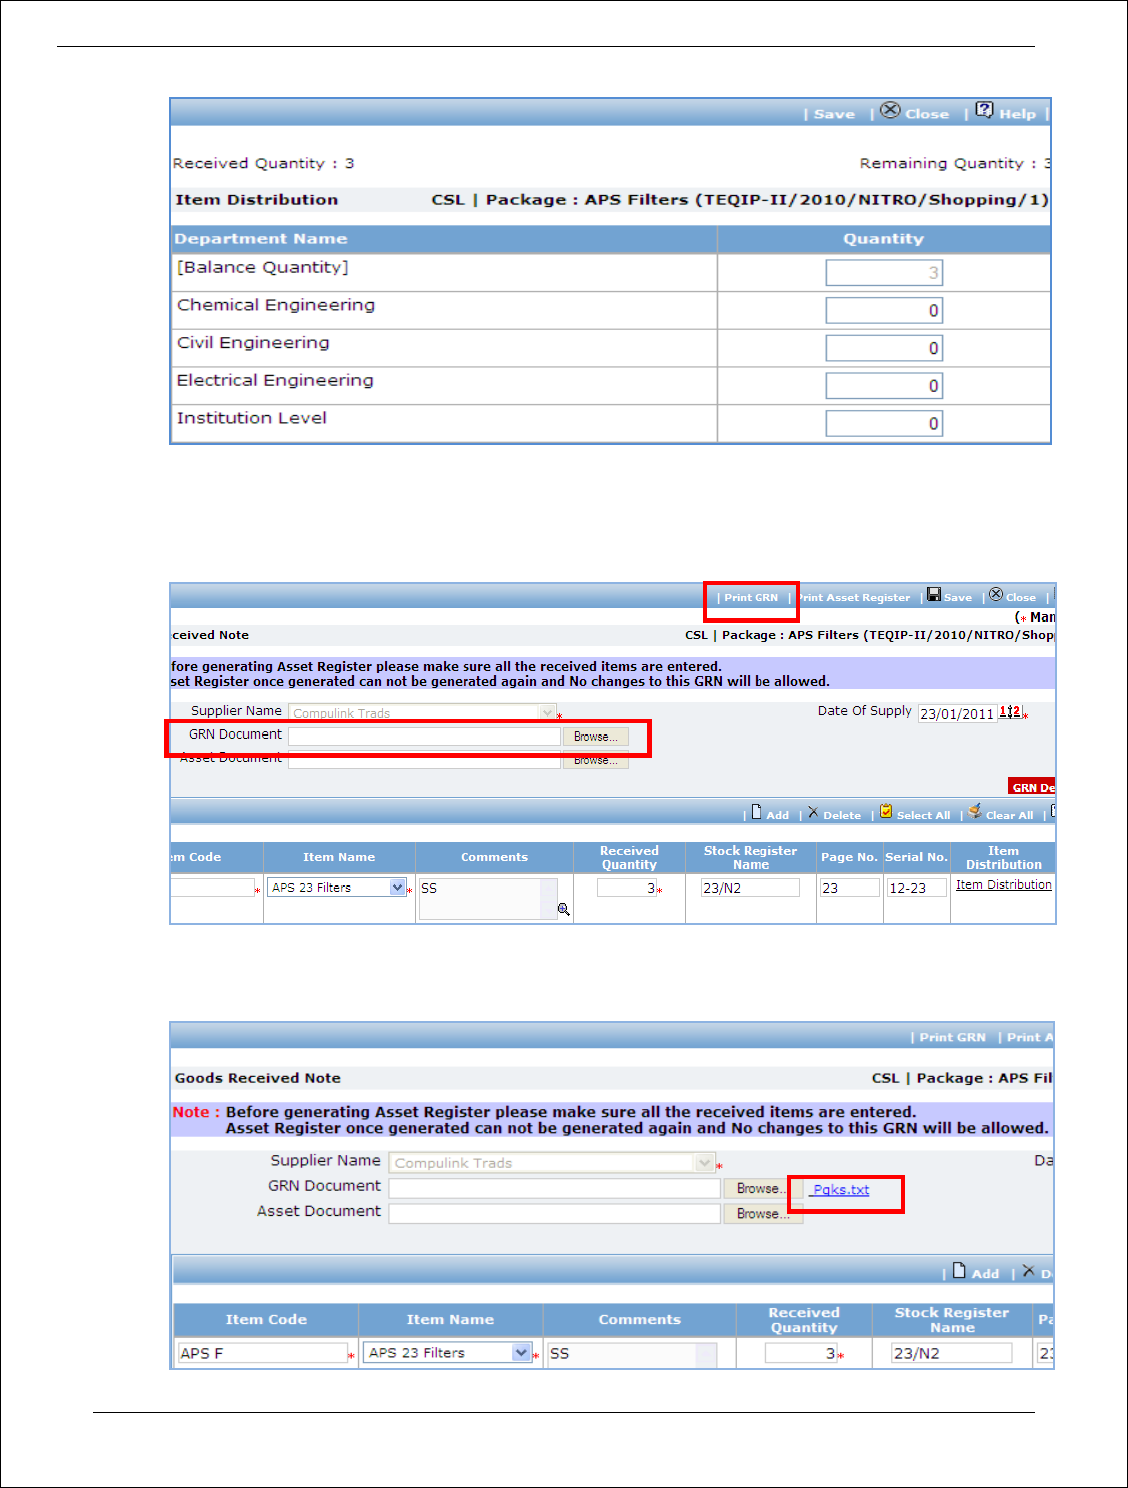Select the Balance Quantity field showing 3
Image resolution: width=1128 pixels, height=1488 pixels.
point(884,273)
